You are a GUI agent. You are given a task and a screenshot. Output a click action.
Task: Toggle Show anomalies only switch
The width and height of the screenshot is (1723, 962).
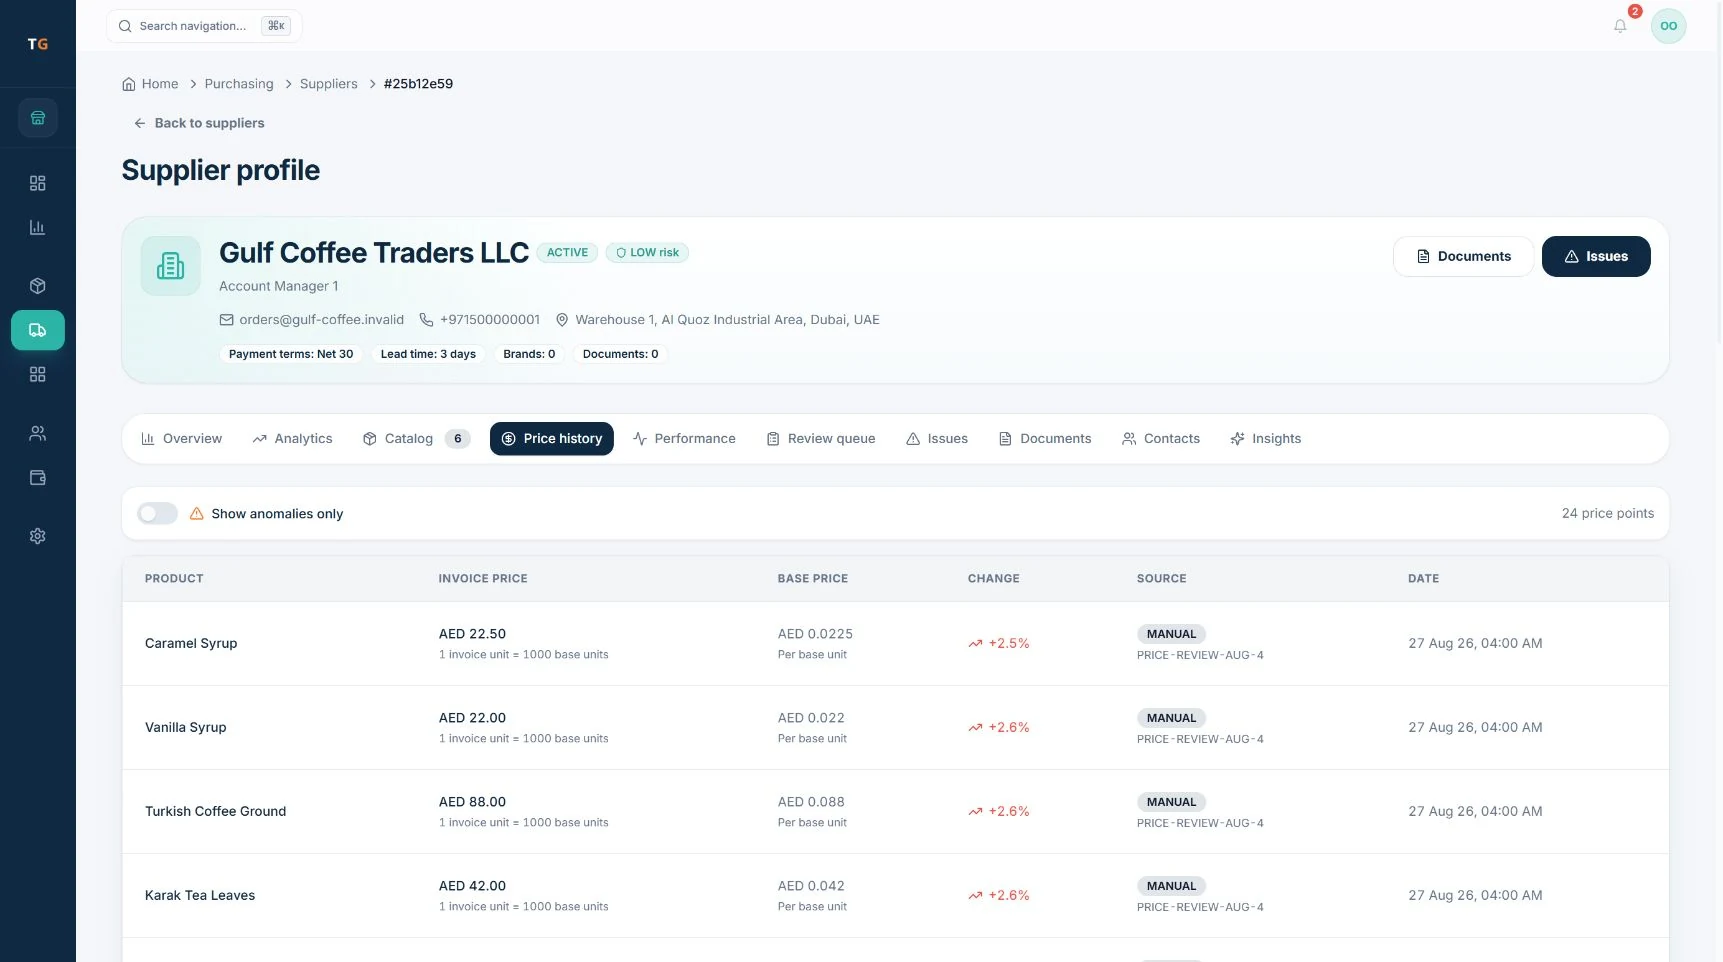[157, 513]
